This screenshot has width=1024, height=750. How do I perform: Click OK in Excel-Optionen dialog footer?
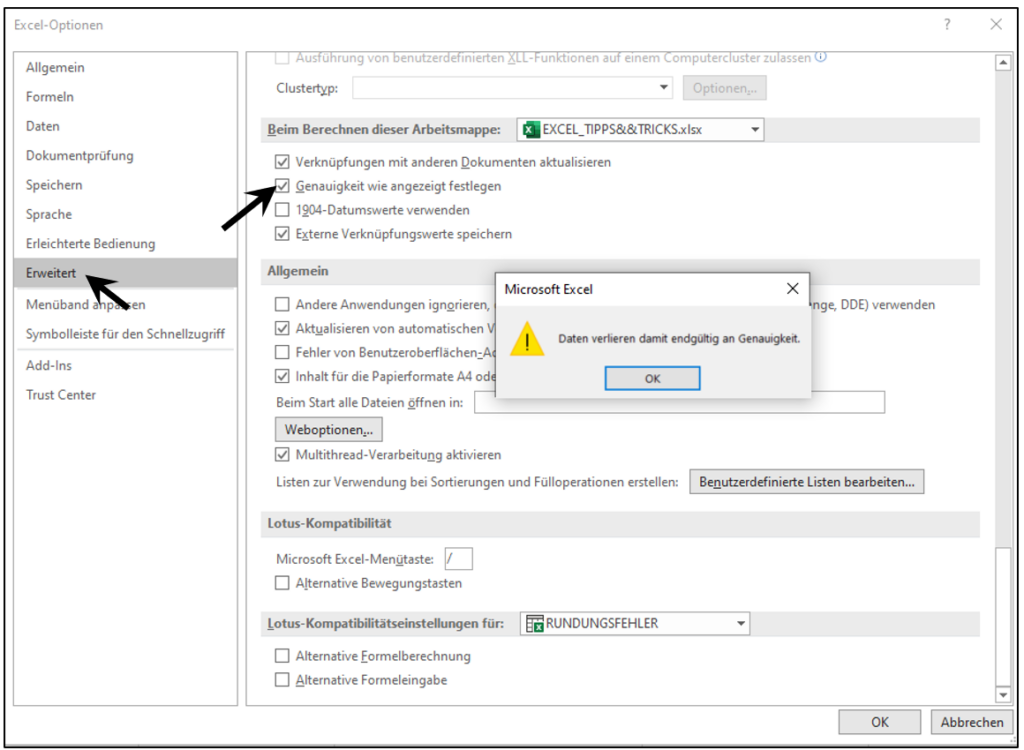[880, 722]
